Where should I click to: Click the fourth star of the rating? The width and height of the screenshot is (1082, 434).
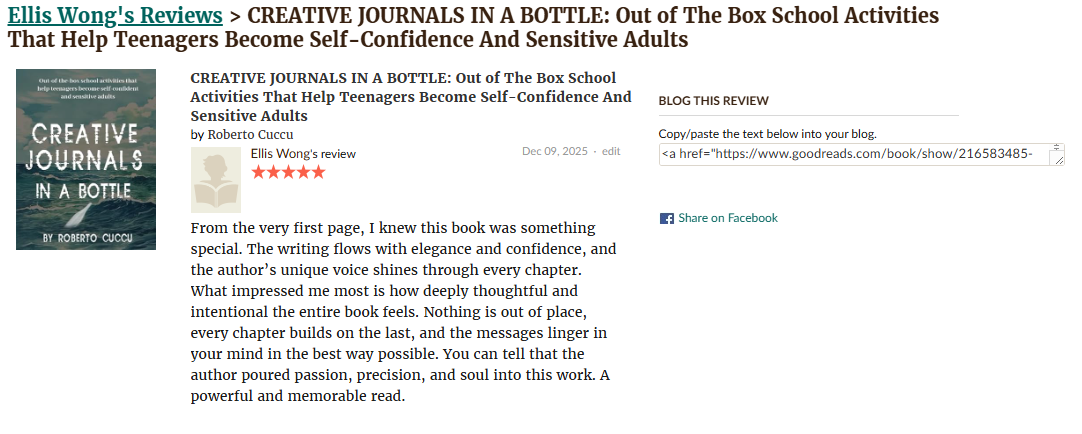click(x=303, y=172)
